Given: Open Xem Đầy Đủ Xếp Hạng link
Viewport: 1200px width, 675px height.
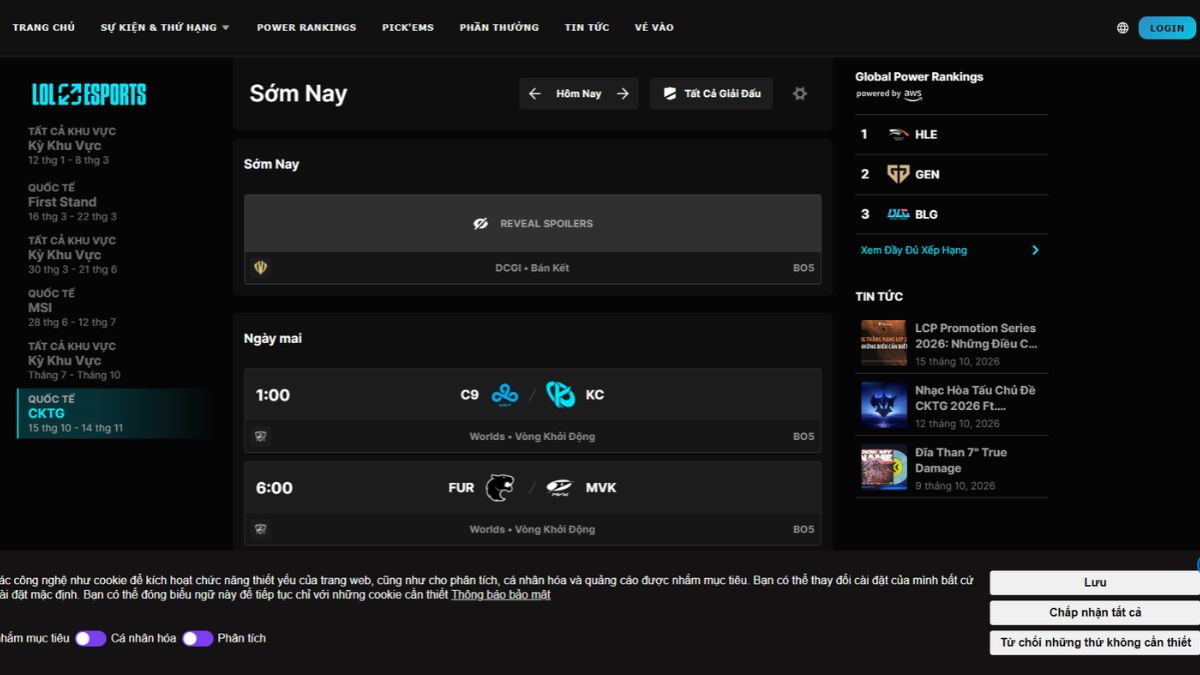Looking at the screenshot, I should [914, 250].
